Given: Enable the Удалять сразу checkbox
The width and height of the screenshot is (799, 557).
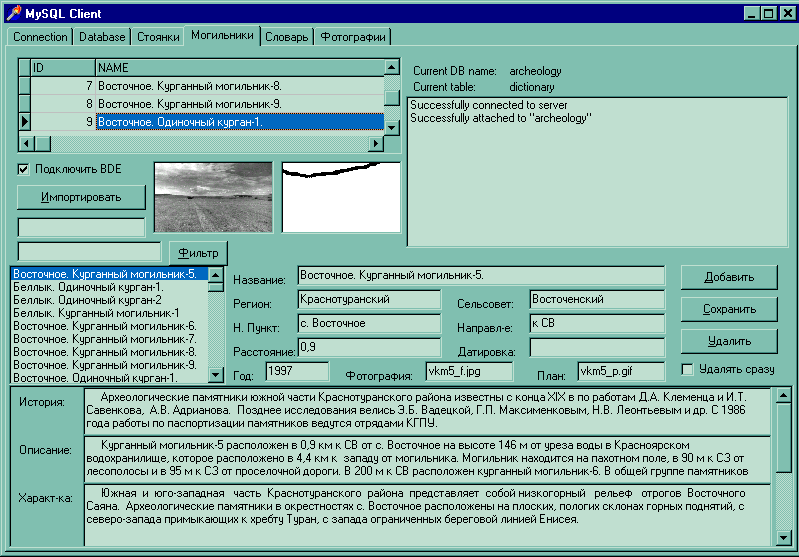Looking at the screenshot, I should coord(687,369).
